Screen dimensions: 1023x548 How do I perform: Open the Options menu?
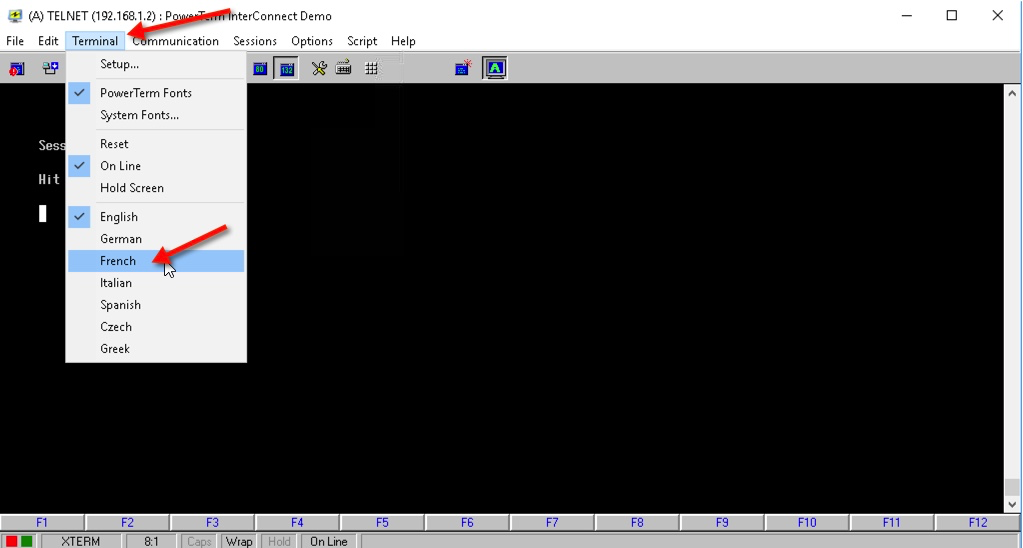coord(312,40)
